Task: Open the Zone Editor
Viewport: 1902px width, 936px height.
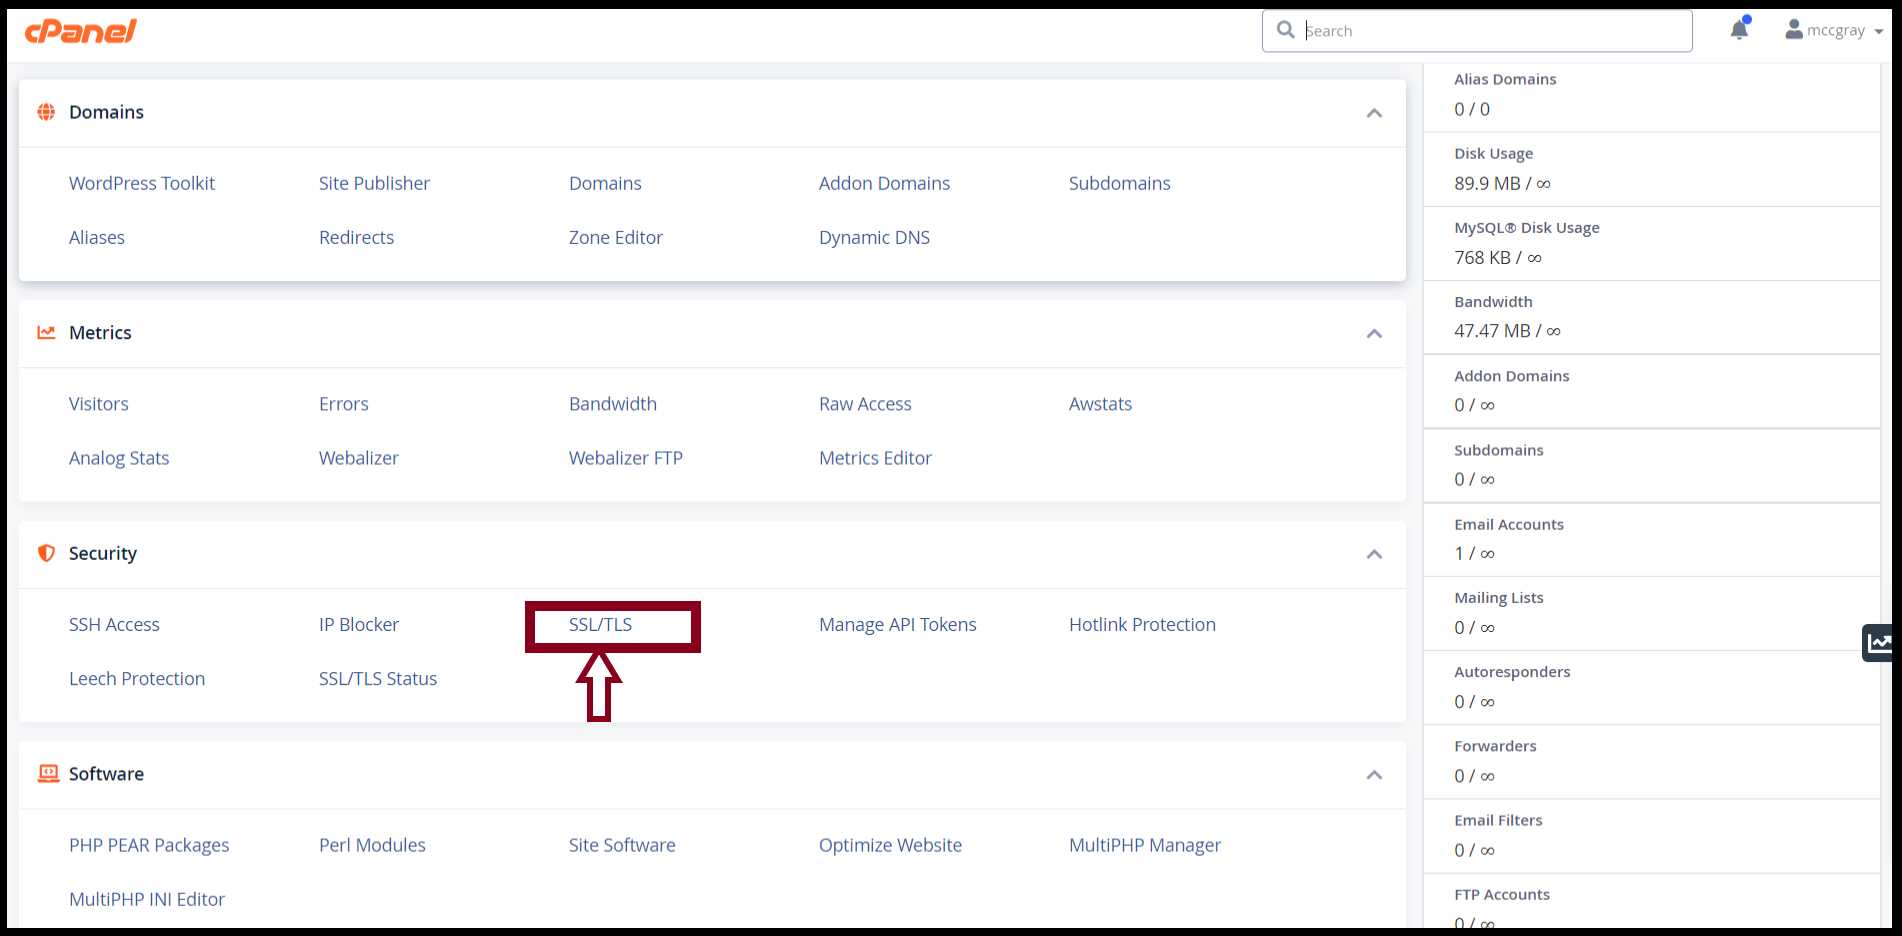Action: pyautogui.click(x=615, y=237)
